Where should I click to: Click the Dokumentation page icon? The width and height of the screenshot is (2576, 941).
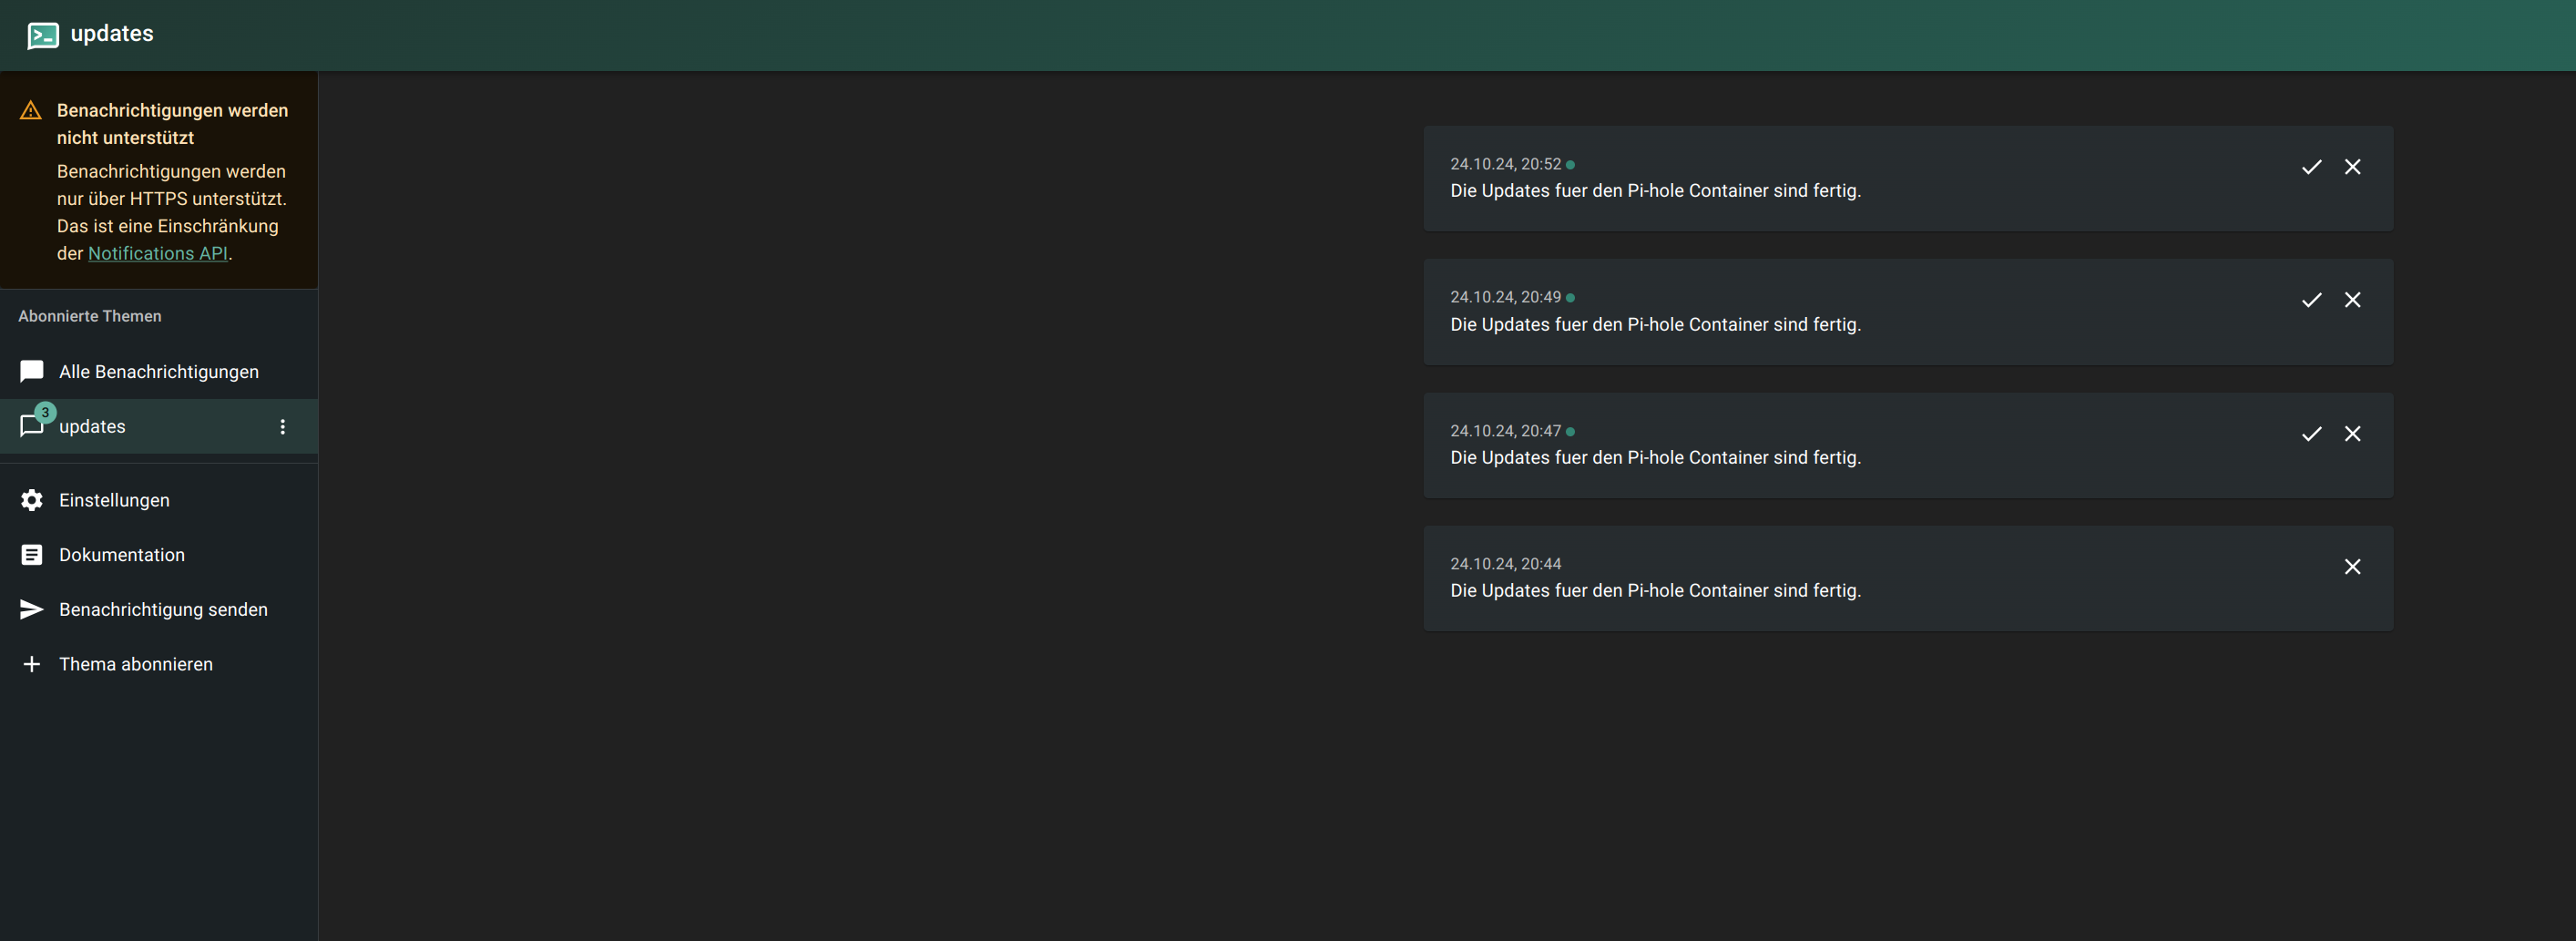pos(32,555)
